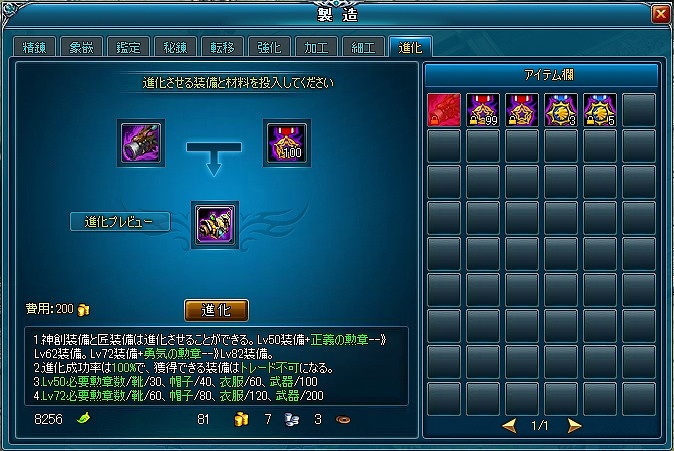The image size is (674, 451).
Task: Click the empty sixth slot in first inventory row
Action: (639, 110)
